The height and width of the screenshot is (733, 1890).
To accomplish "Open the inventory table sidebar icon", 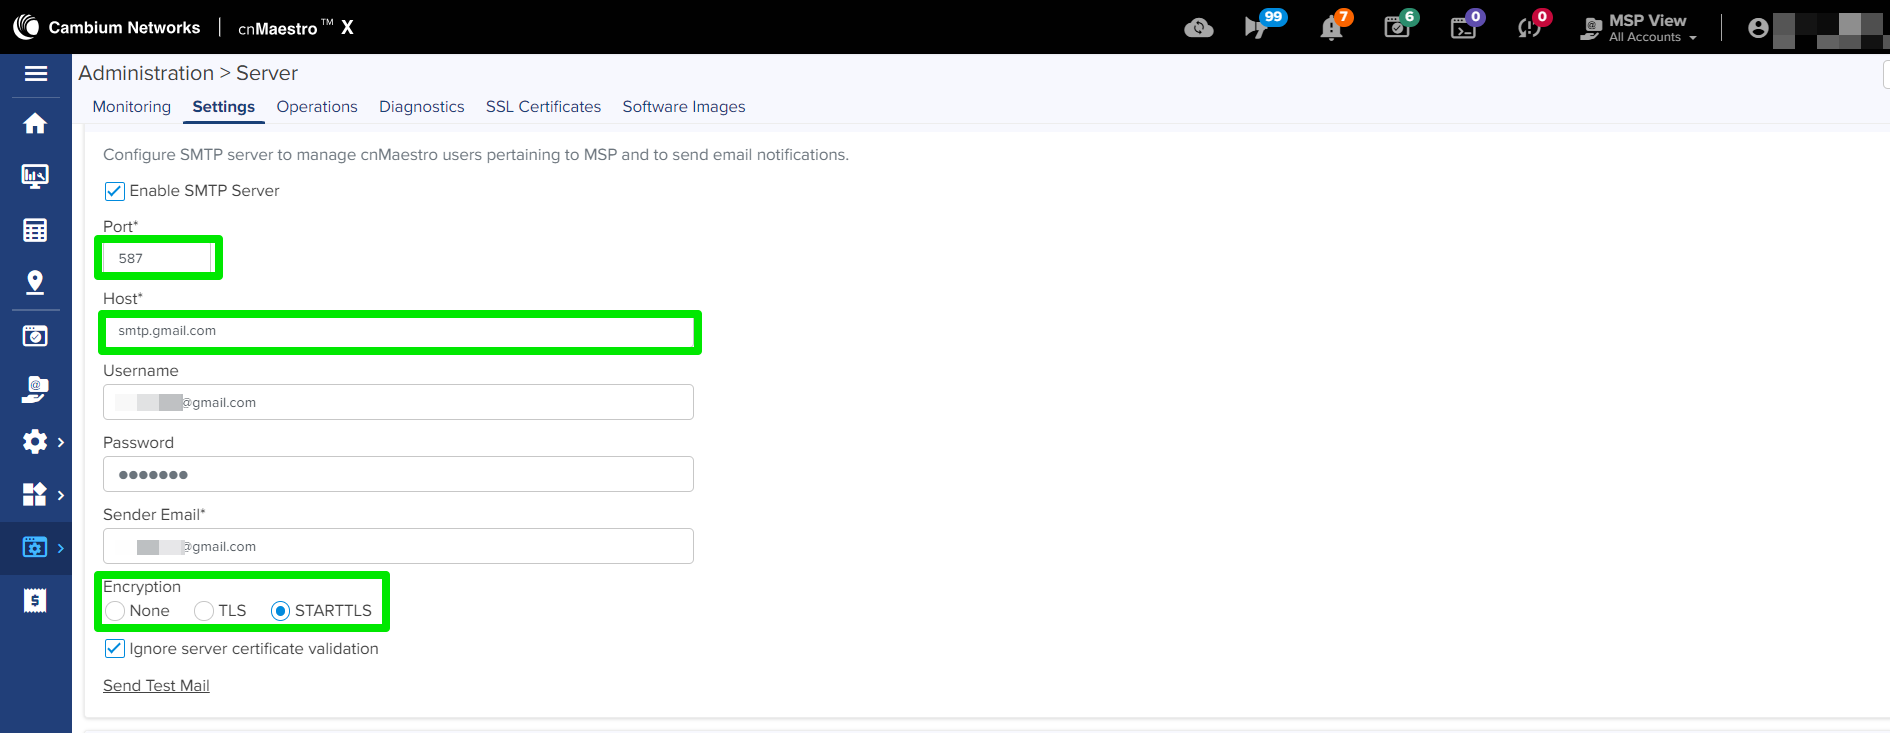I will (35, 230).
